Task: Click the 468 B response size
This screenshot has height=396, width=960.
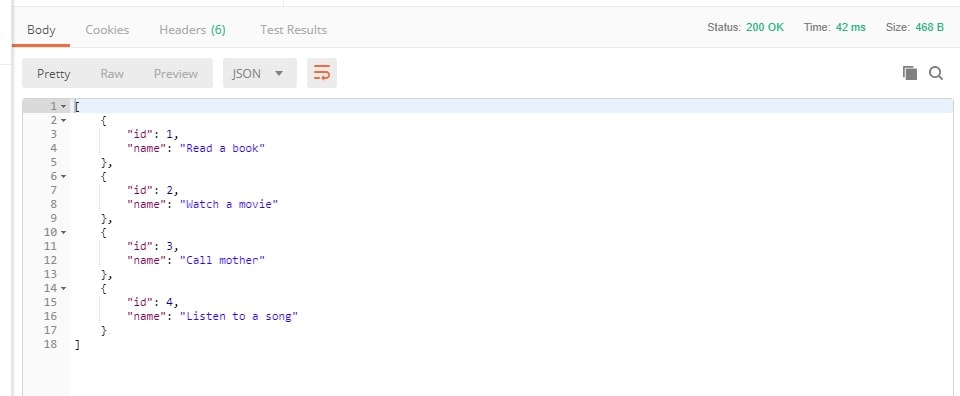Action: [x=929, y=28]
